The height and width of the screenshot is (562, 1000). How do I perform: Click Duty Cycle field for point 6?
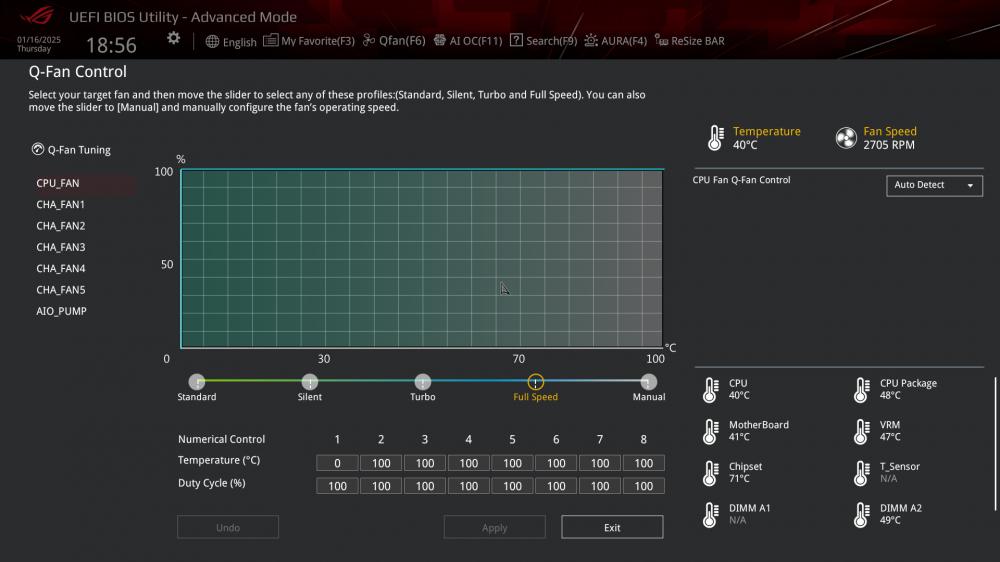point(556,486)
